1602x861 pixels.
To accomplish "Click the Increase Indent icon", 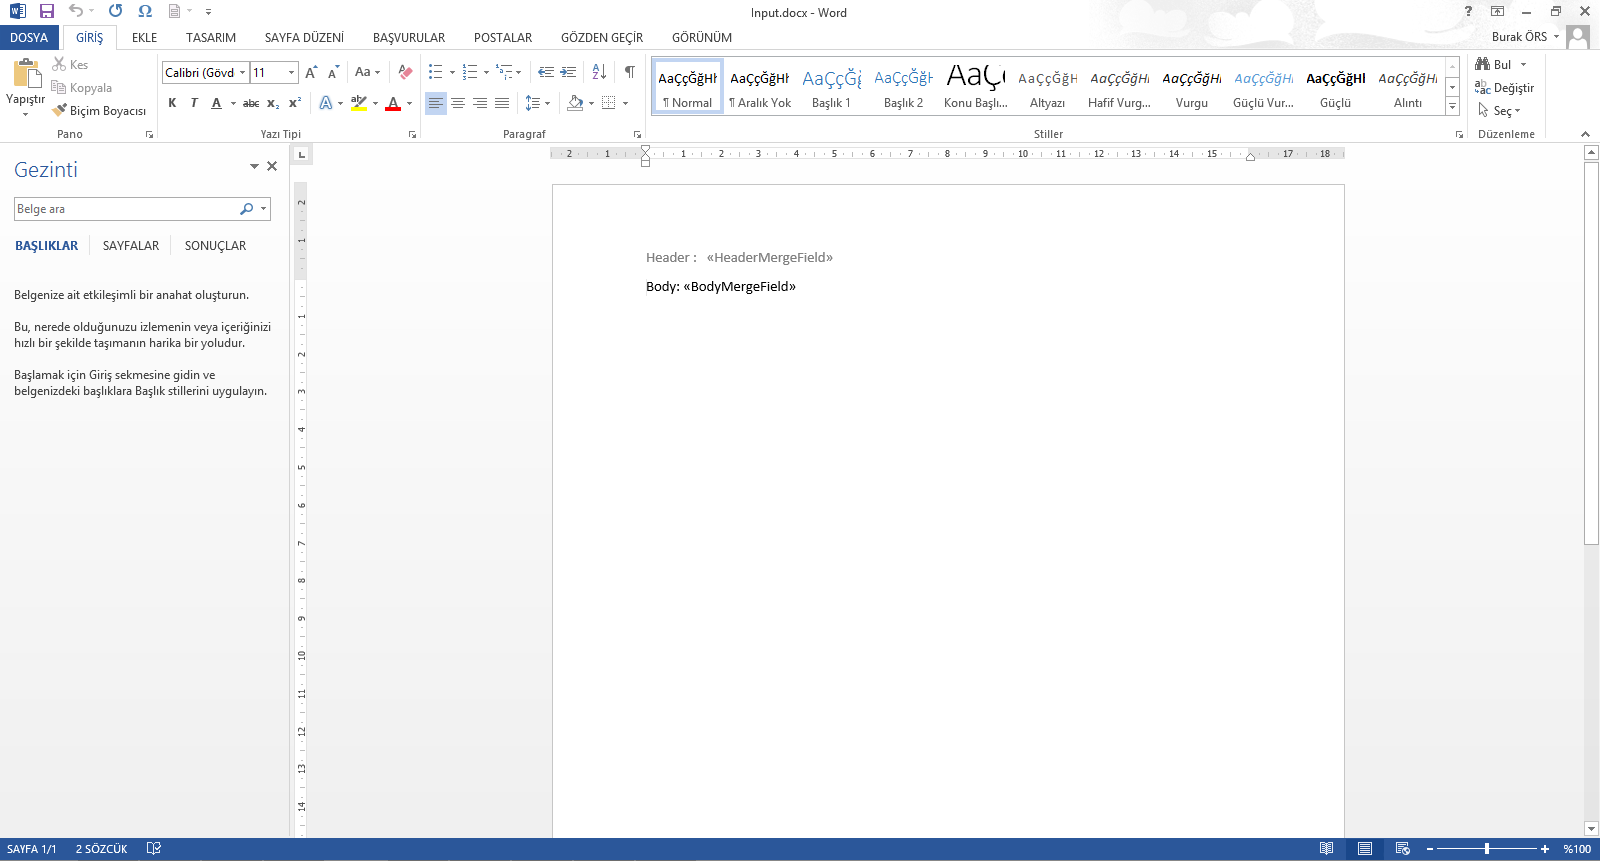I will (x=568, y=72).
